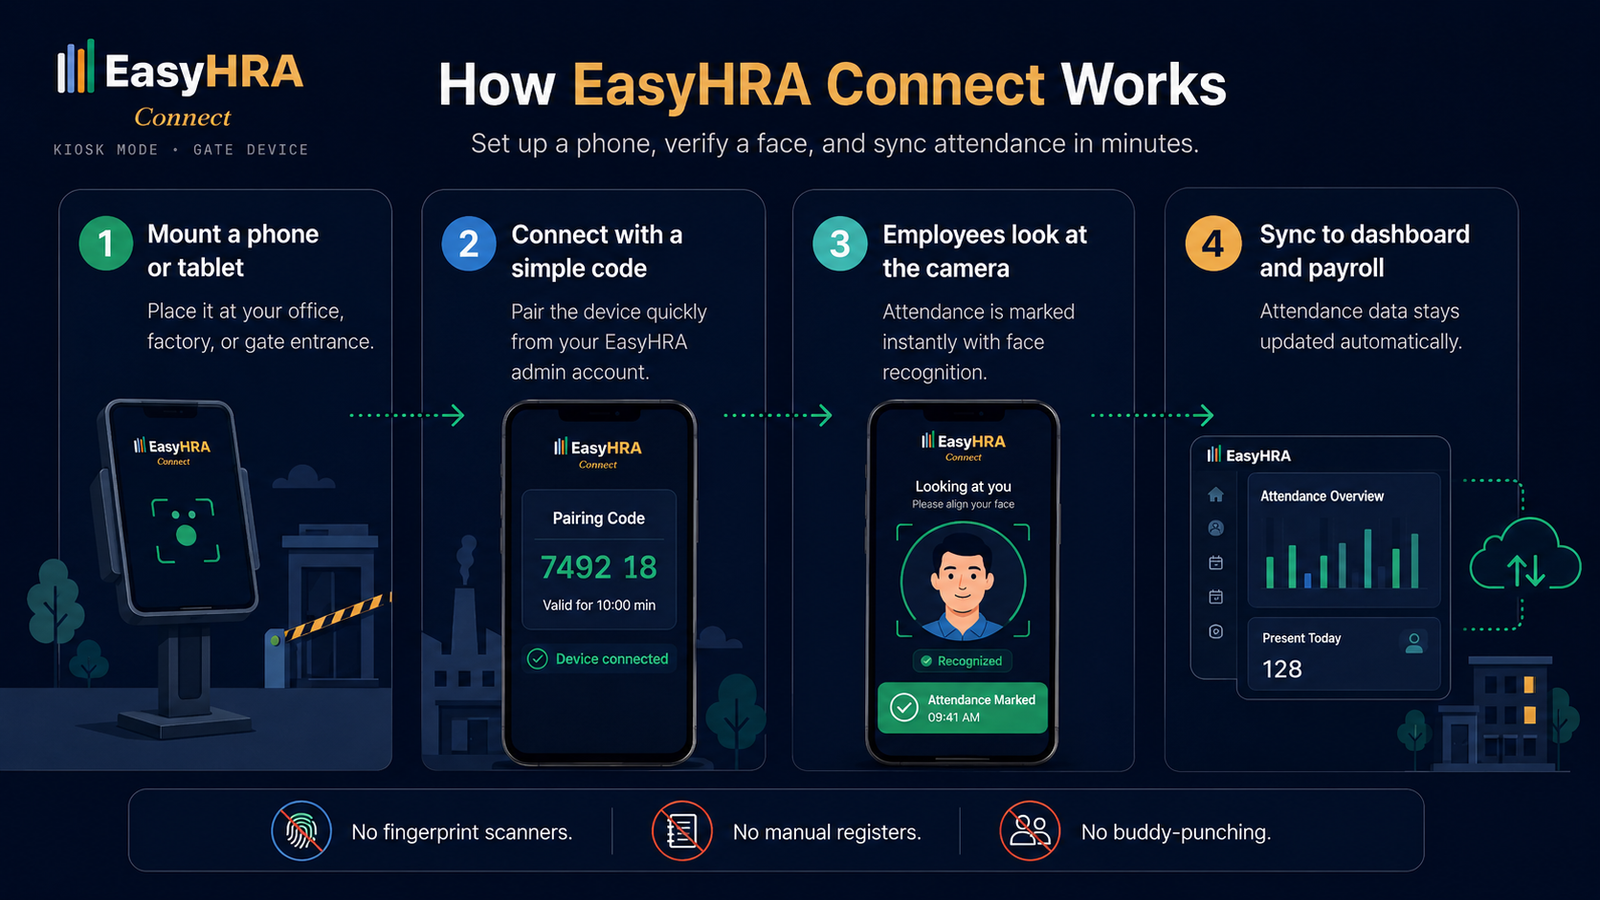The height and width of the screenshot is (900, 1600).
Task: Click the No manual registers text
Action: coord(827,832)
